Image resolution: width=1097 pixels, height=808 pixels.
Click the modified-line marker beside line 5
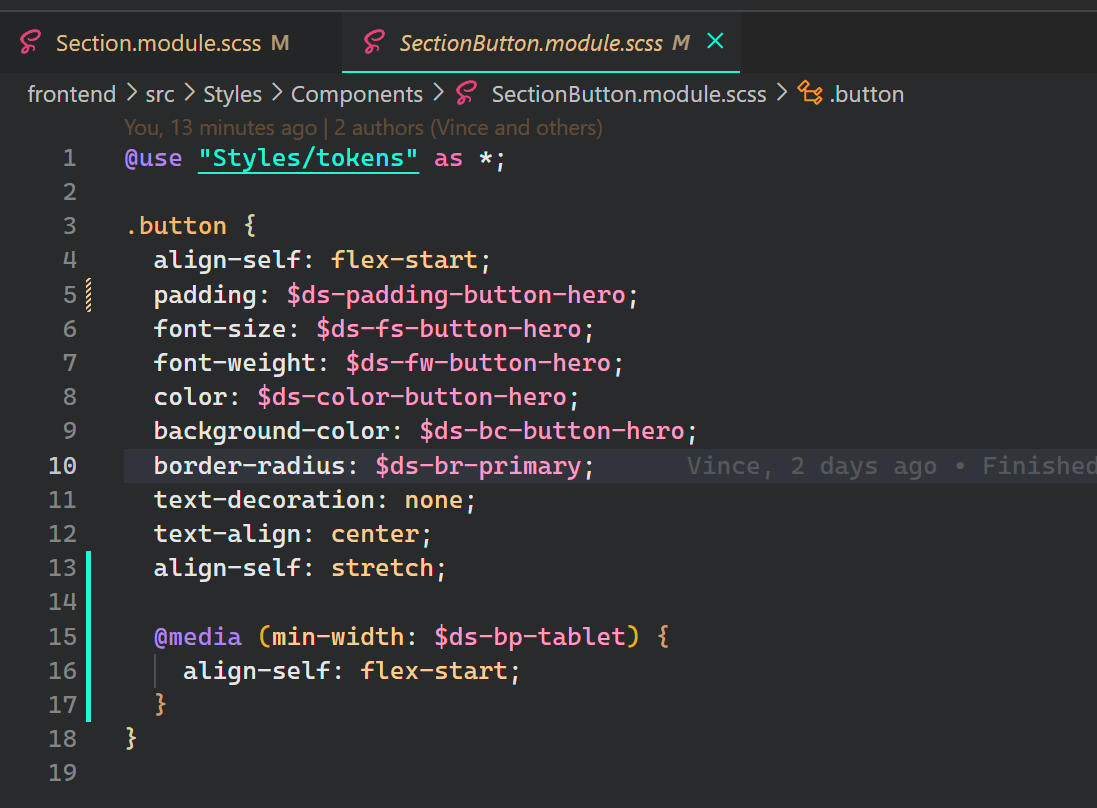click(89, 295)
